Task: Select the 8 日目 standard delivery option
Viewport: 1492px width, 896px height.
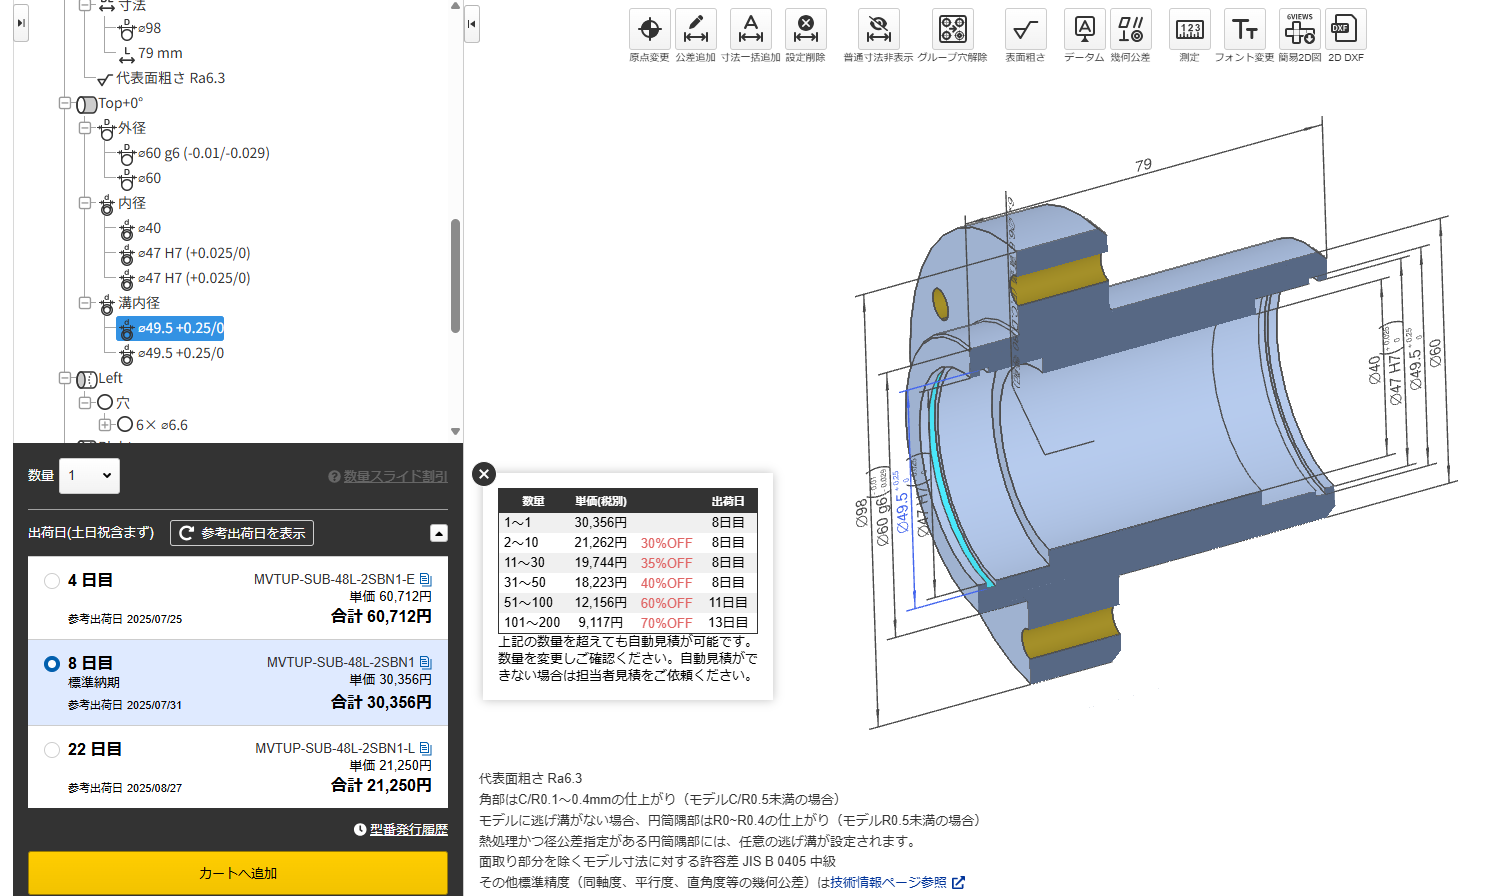Action: point(52,664)
